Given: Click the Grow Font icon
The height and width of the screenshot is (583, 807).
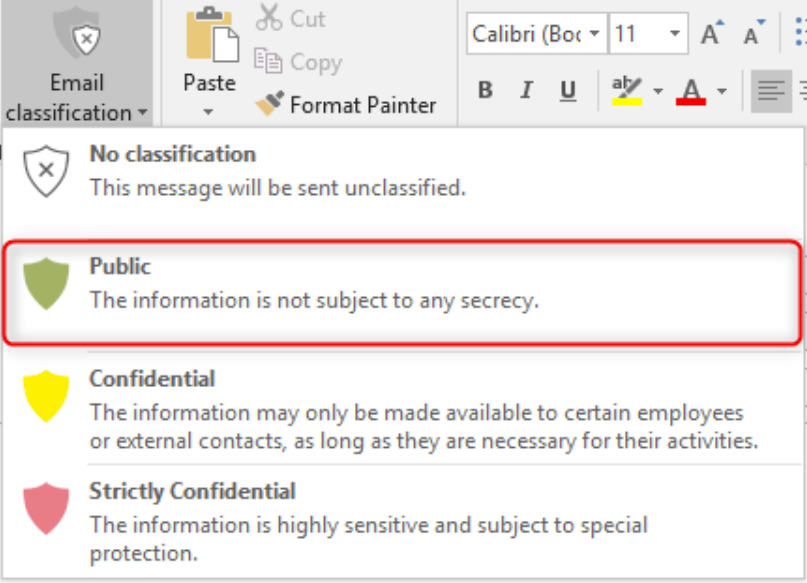Looking at the screenshot, I should tap(711, 33).
